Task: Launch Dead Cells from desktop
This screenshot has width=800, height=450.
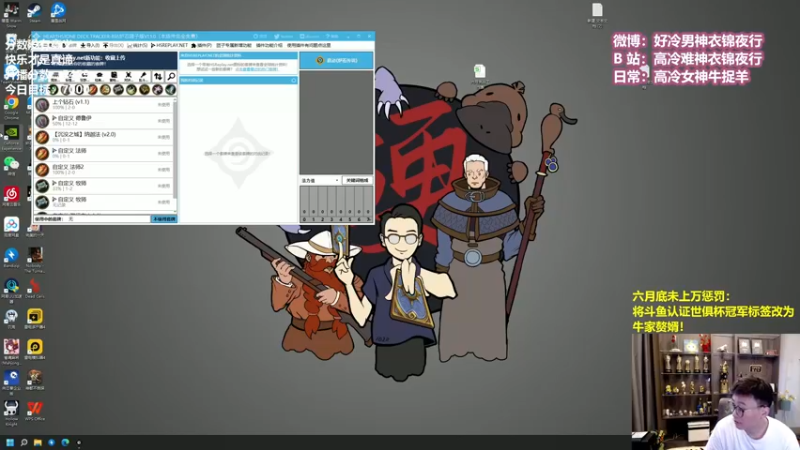Action: 35,288
